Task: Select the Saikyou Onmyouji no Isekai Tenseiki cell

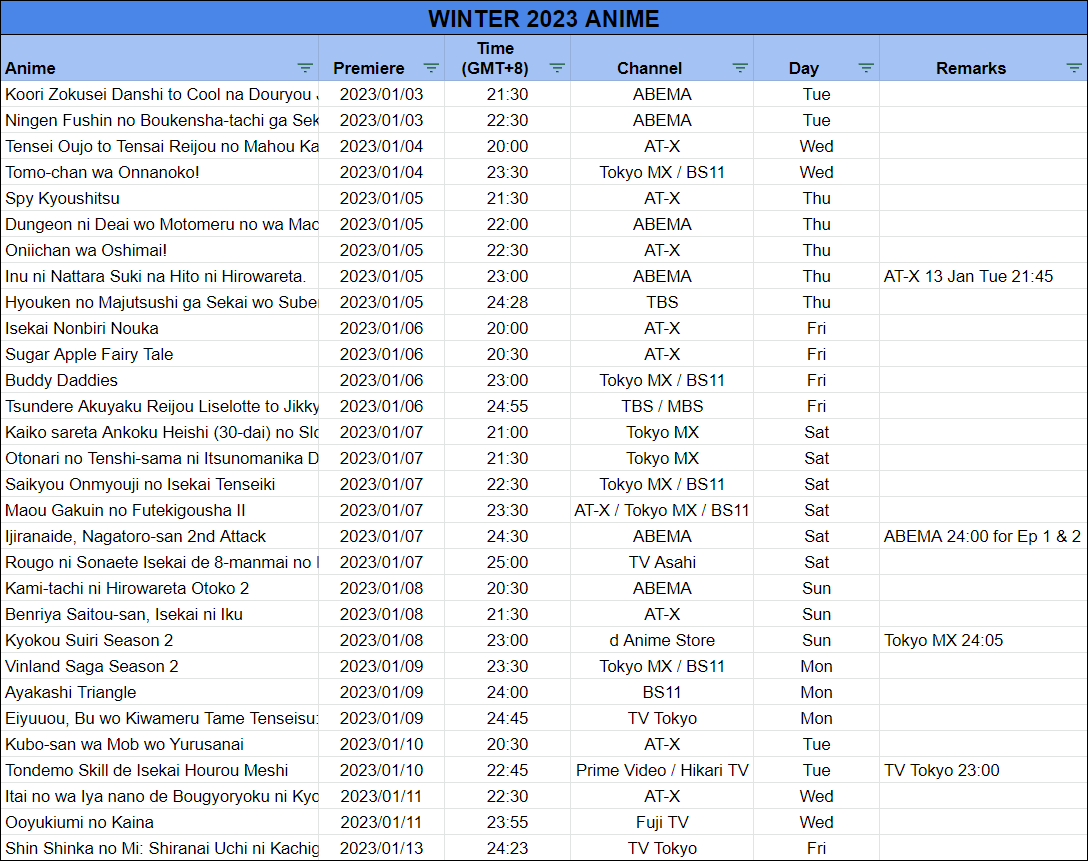Action: tap(160, 484)
